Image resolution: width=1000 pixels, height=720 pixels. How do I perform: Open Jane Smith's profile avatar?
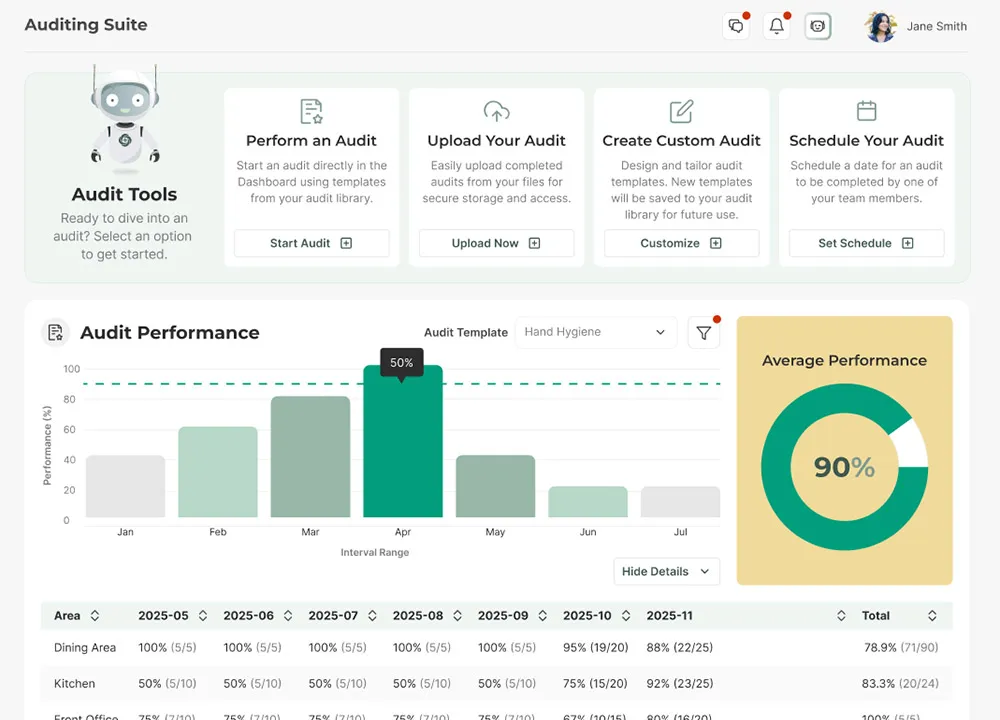point(881,27)
